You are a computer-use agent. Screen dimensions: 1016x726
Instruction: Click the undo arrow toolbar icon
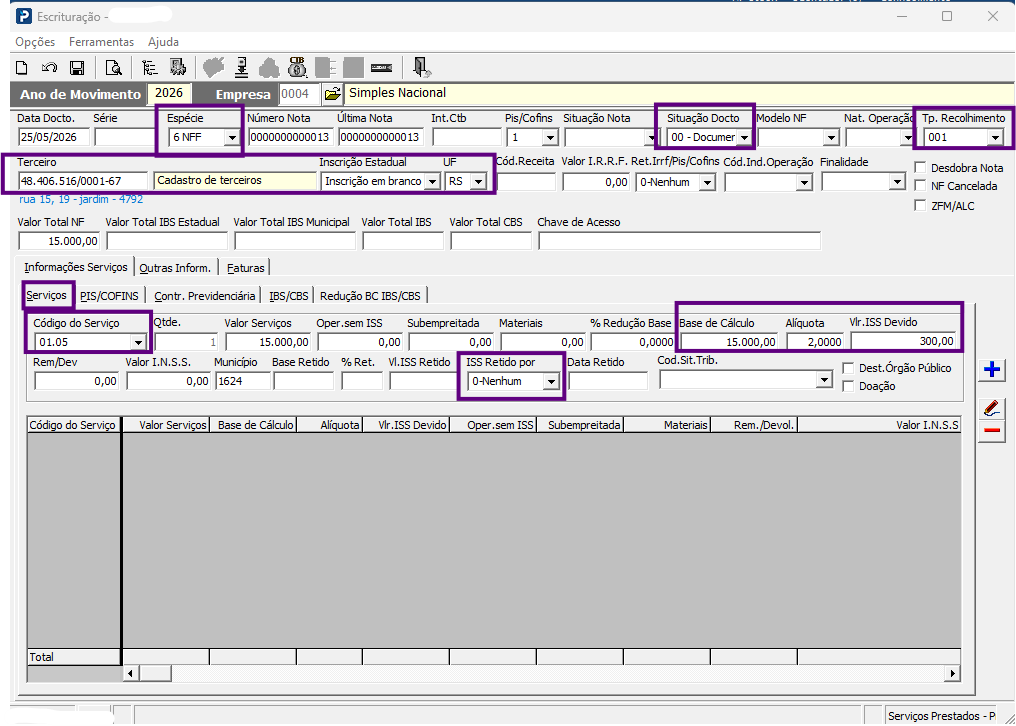click(49, 67)
